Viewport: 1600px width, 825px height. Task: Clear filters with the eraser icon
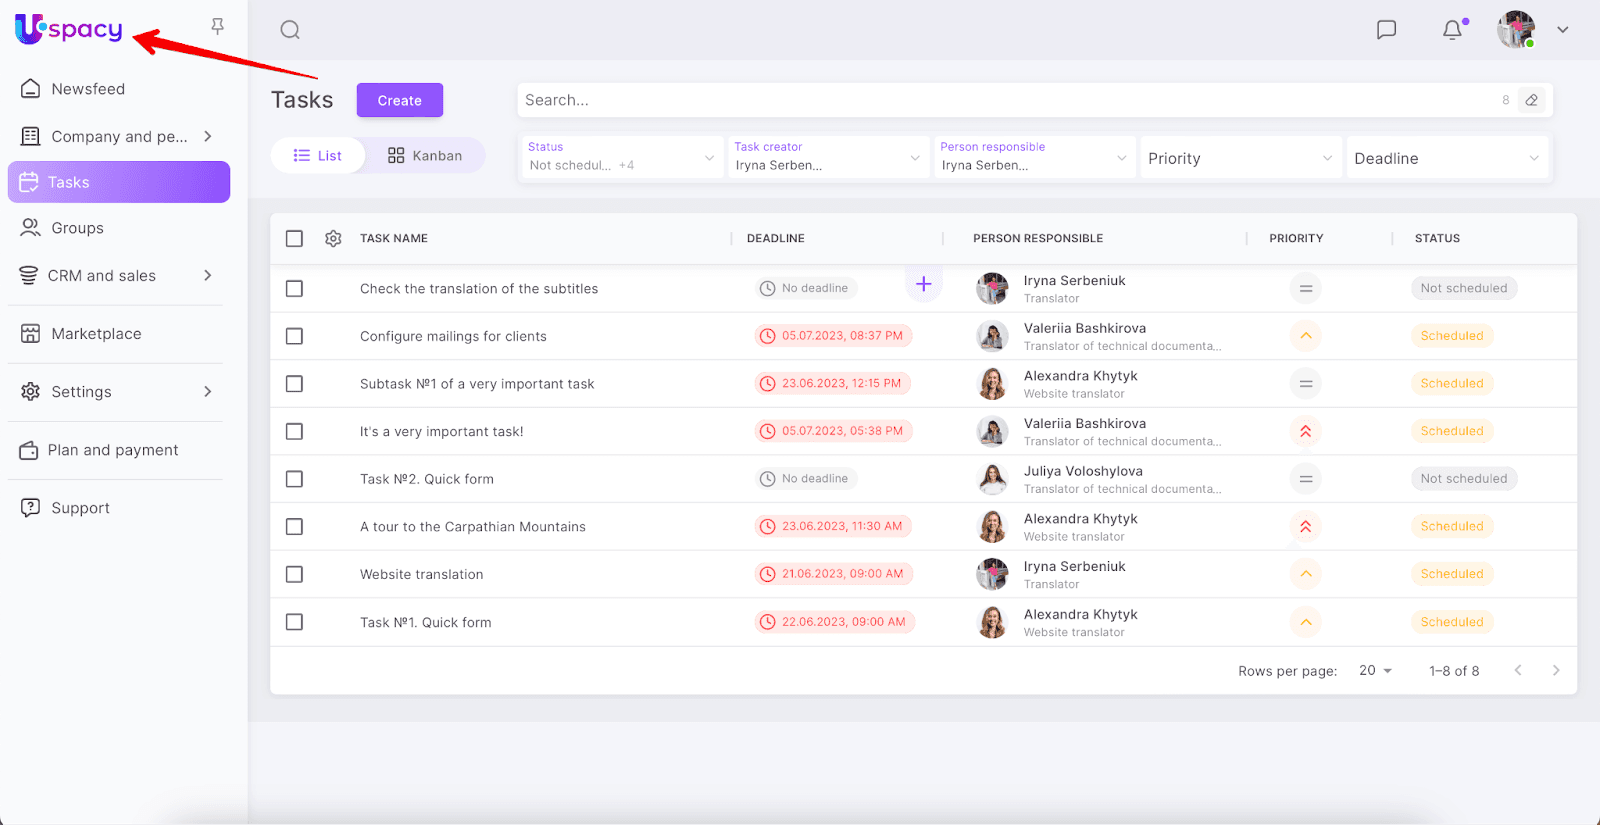pos(1532,100)
